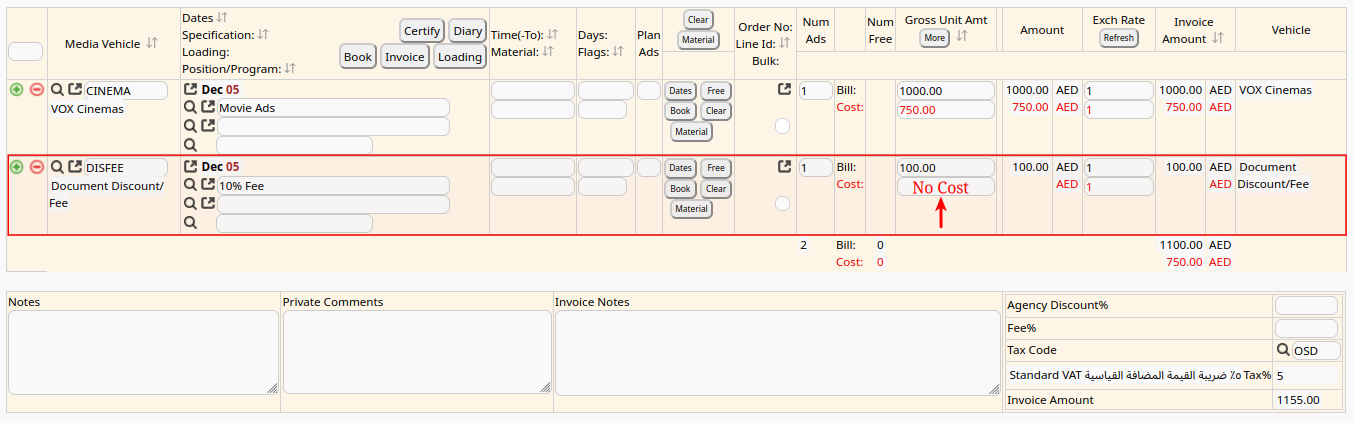This screenshot has width=1353, height=423.
Task: Add a line using CINEMA row's green plus
Action: pos(17,90)
